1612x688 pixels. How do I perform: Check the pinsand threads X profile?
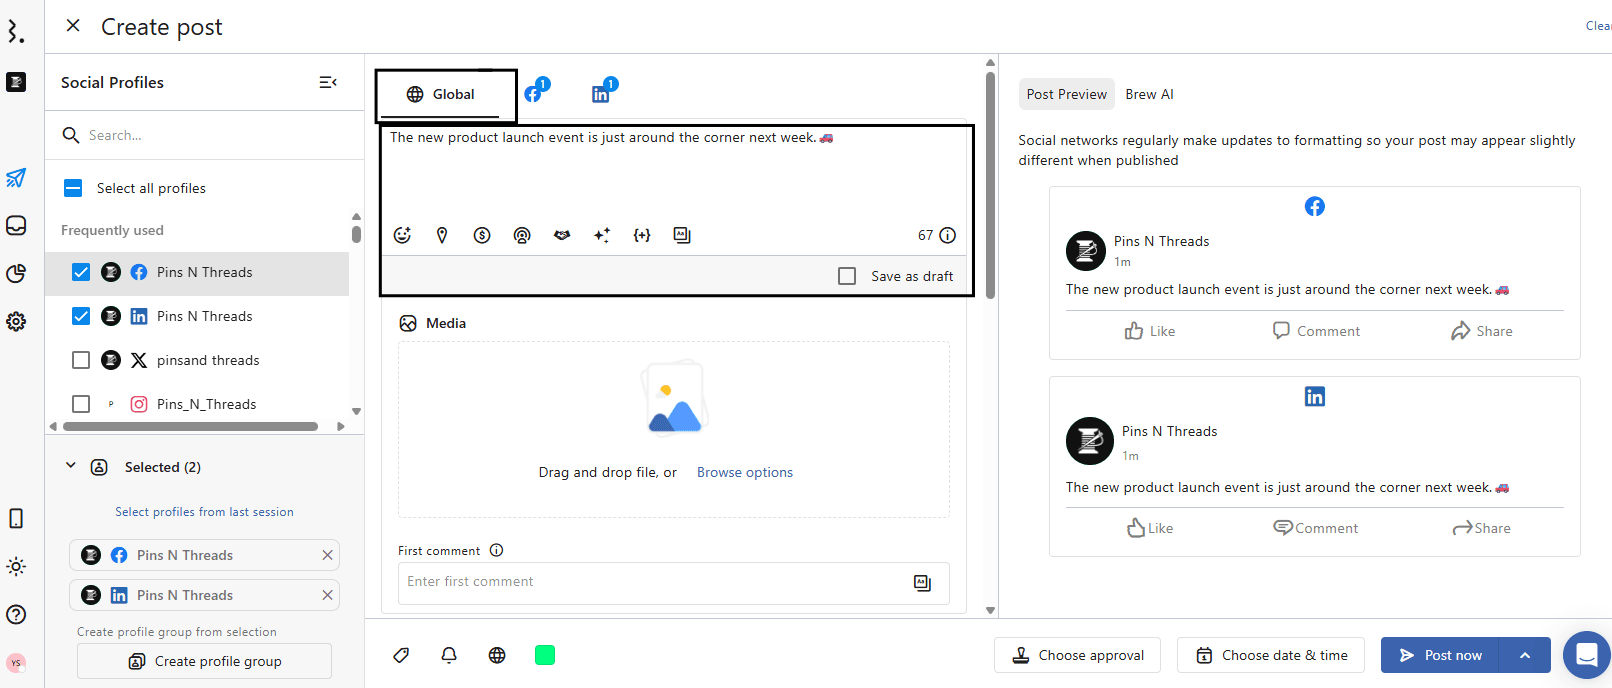[x=81, y=360]
